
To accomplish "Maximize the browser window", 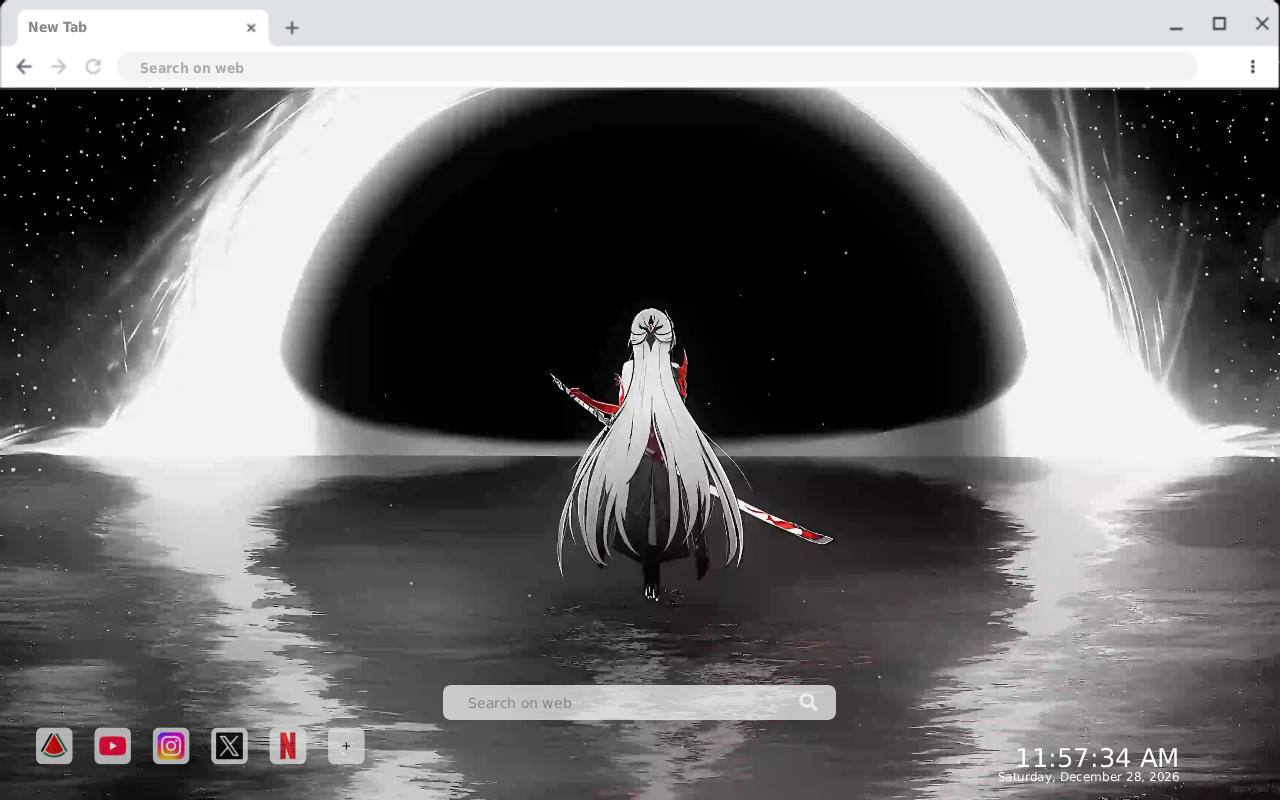I will click(1219, 24).
